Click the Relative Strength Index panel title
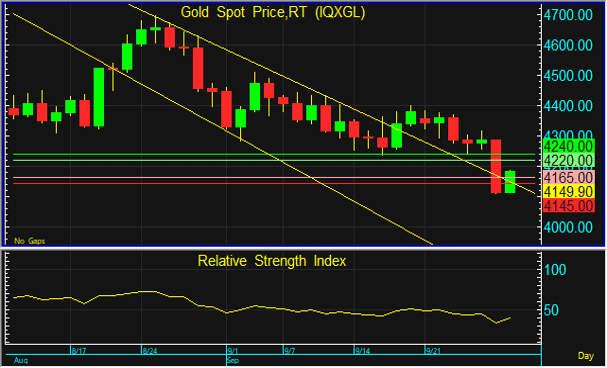 (x=272, y=261)
